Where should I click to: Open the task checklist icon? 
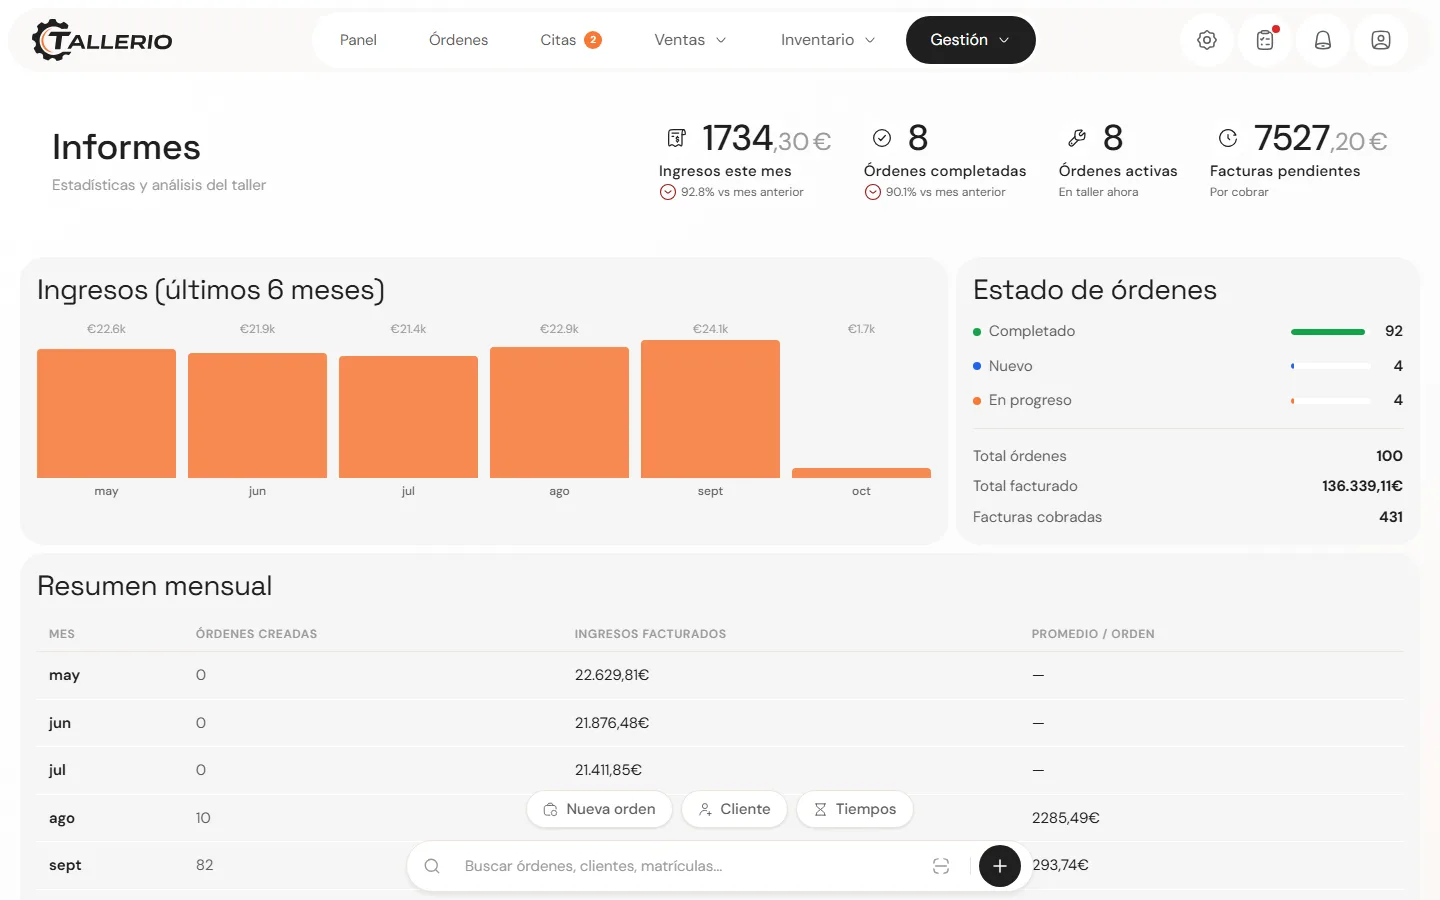1265,40
